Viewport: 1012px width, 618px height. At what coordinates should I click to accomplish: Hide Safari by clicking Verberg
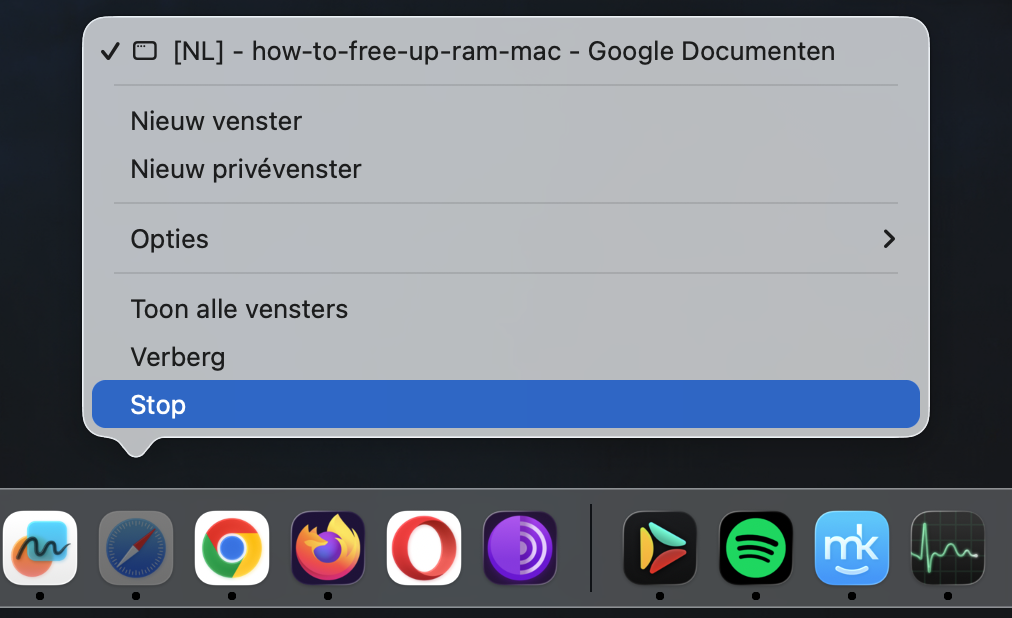[177, 357]
